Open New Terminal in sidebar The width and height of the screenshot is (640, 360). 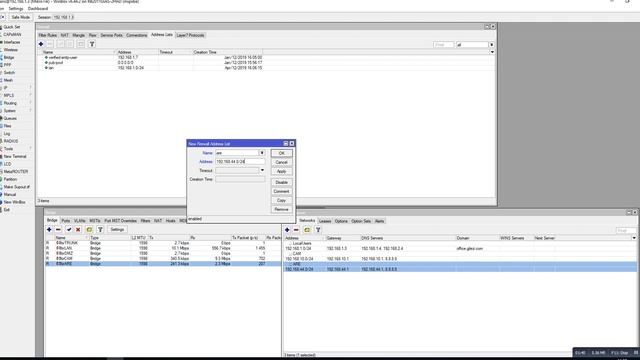click(15, 157)
